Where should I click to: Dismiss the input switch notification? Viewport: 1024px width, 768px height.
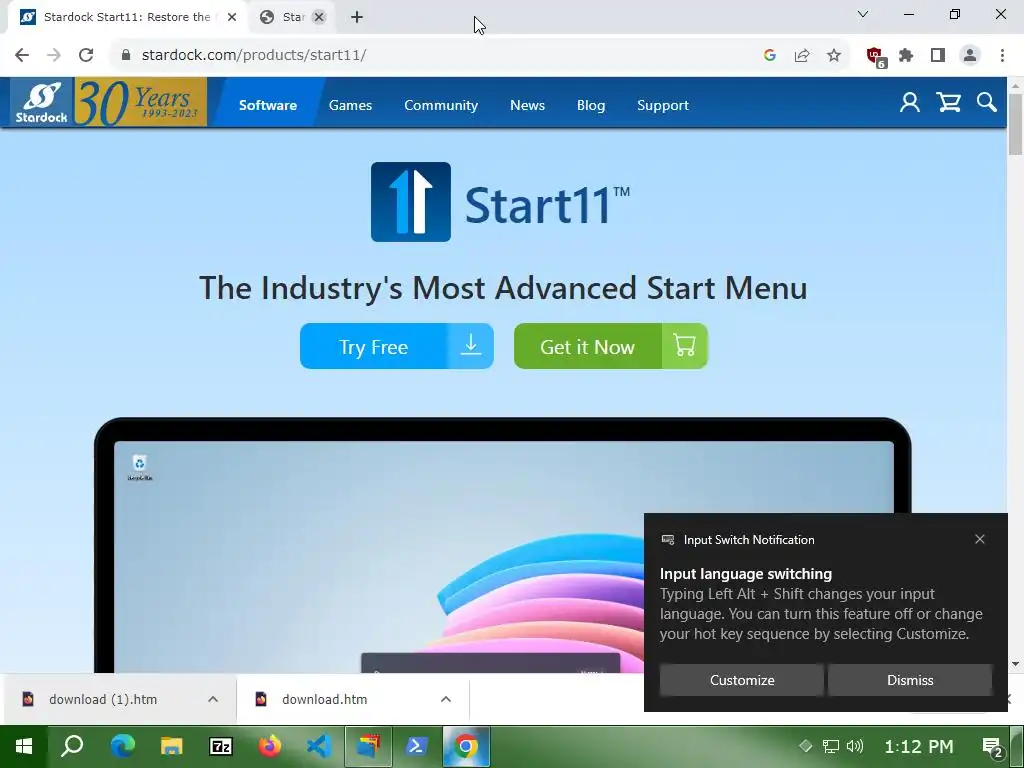coord(910,680)
